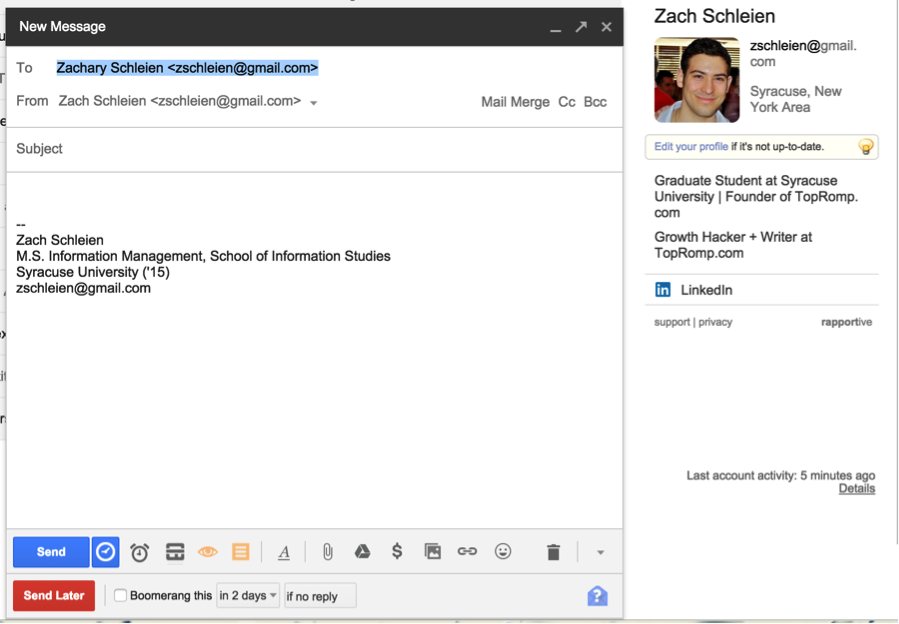
Task: Insert link using chain icon
Action: pos(467,551)
